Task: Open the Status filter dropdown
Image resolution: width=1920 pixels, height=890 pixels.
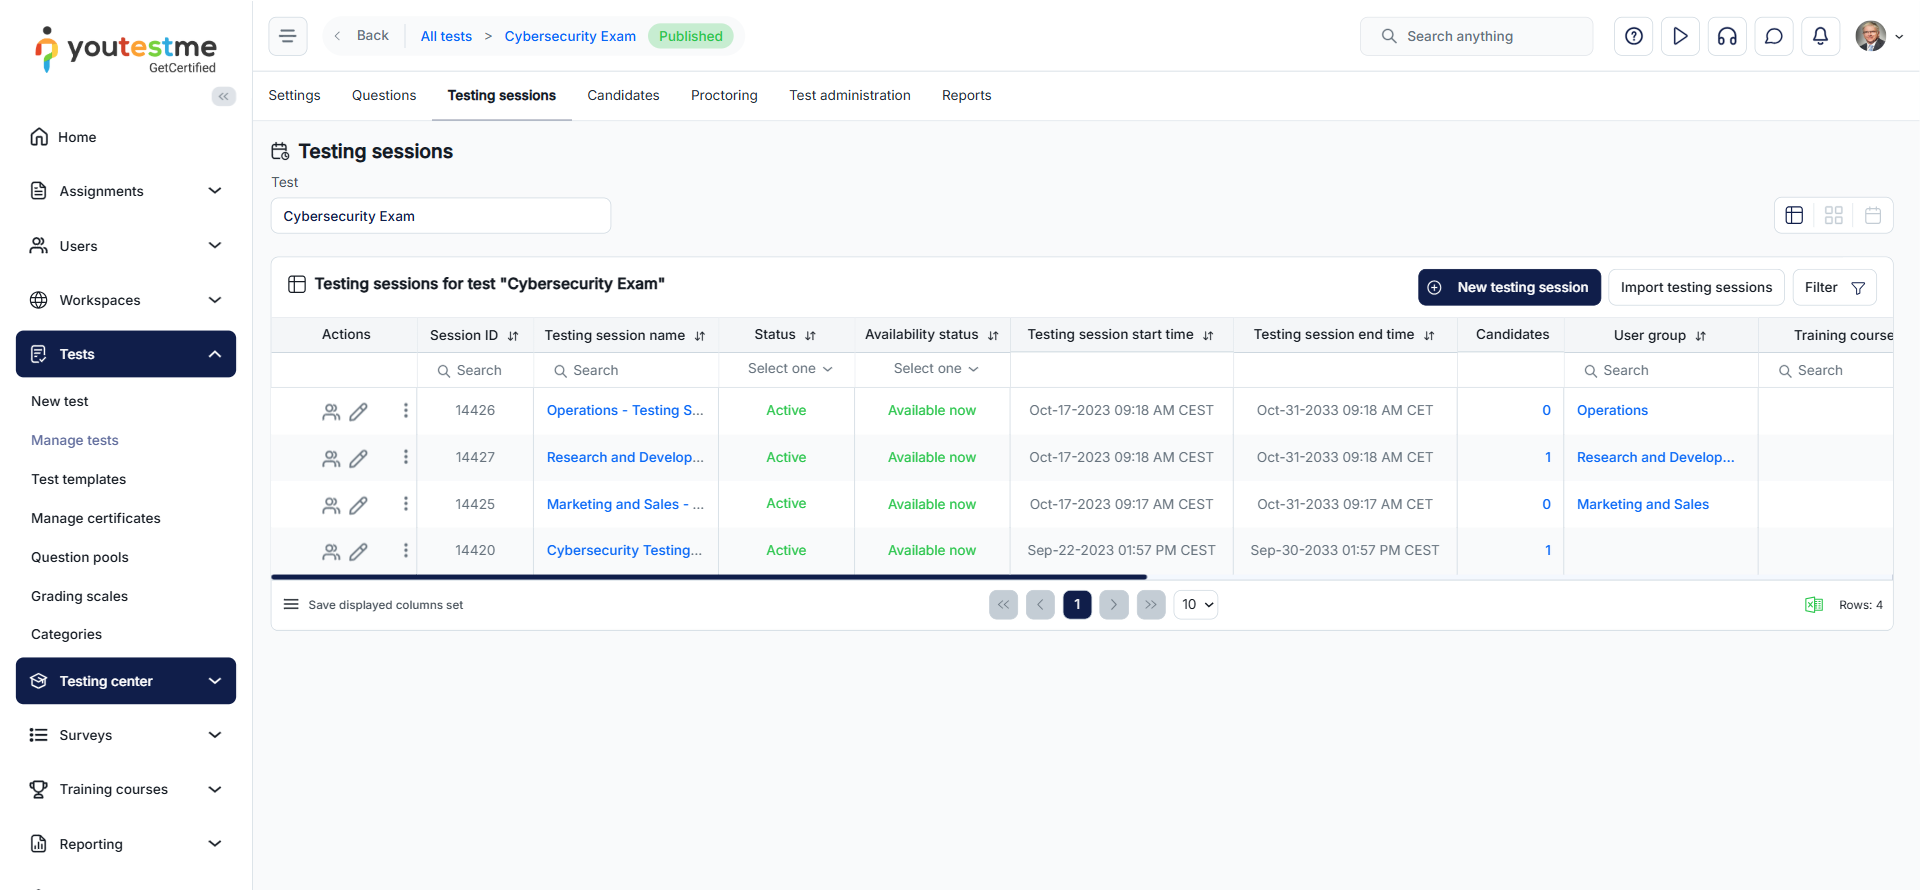Action: 789,369
